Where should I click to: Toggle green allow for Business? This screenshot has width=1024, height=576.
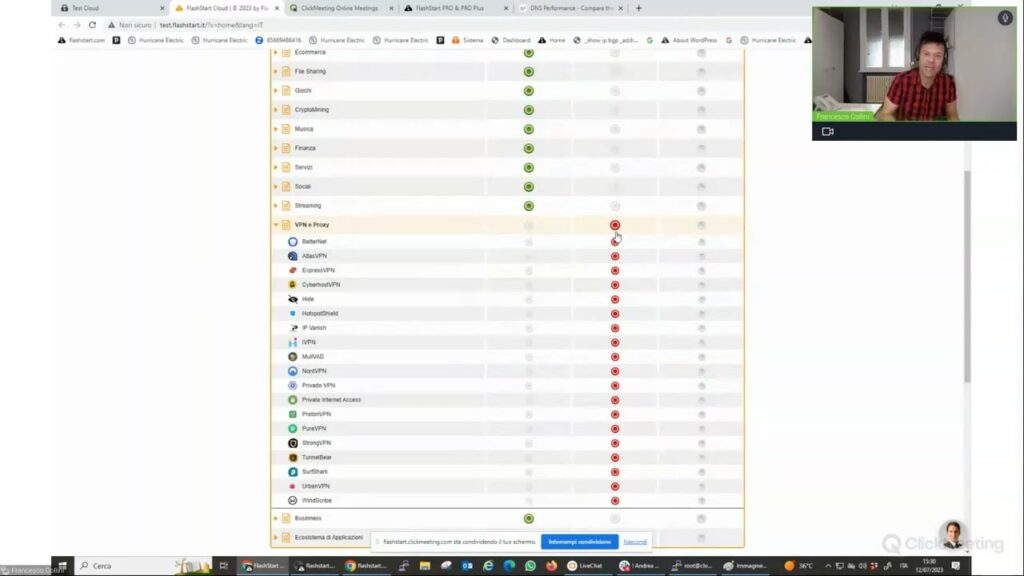[x=529, y=519]
